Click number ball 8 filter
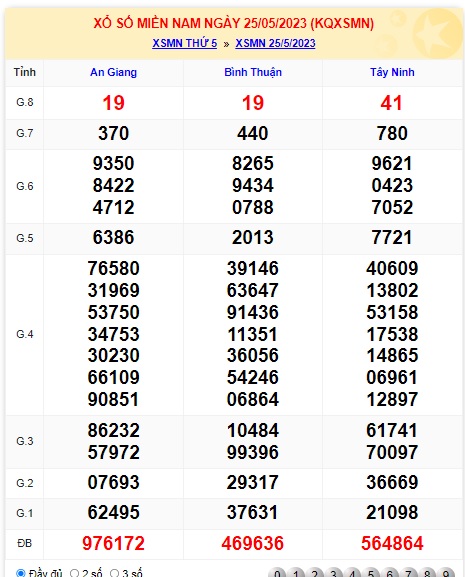465x577 pixels. (x=427, y=573)
